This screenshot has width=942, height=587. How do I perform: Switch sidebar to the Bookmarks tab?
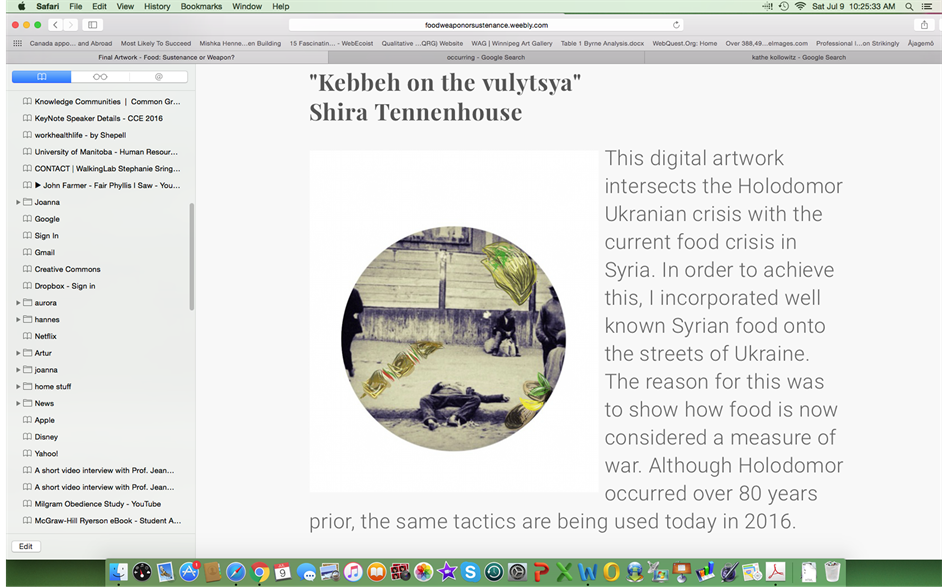pyautogui.click(x=41, y=77)
